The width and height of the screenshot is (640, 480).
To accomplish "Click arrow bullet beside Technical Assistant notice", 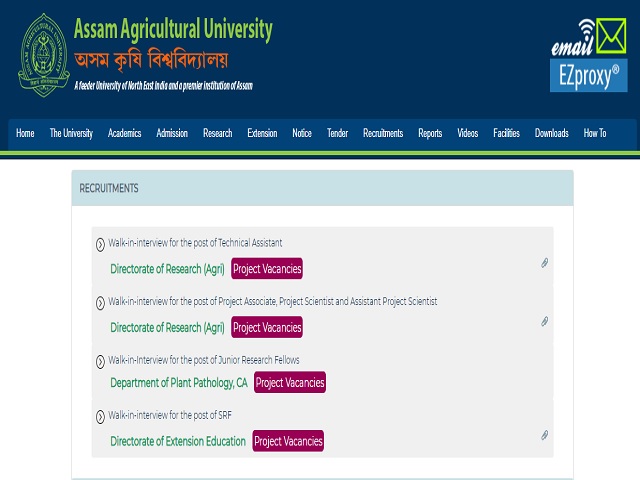I will click(100, 244).
